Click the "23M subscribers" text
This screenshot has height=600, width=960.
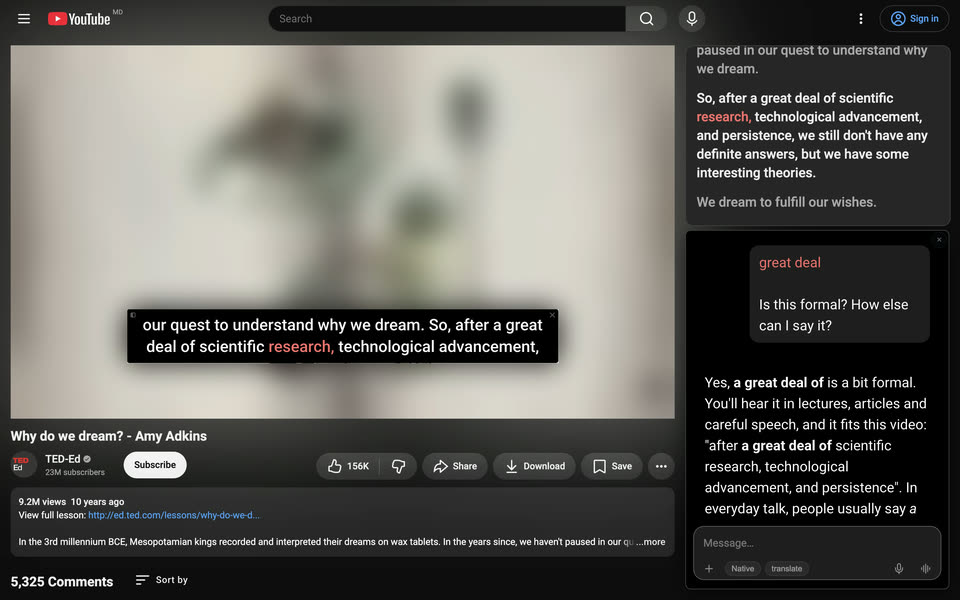coord(75,472)
